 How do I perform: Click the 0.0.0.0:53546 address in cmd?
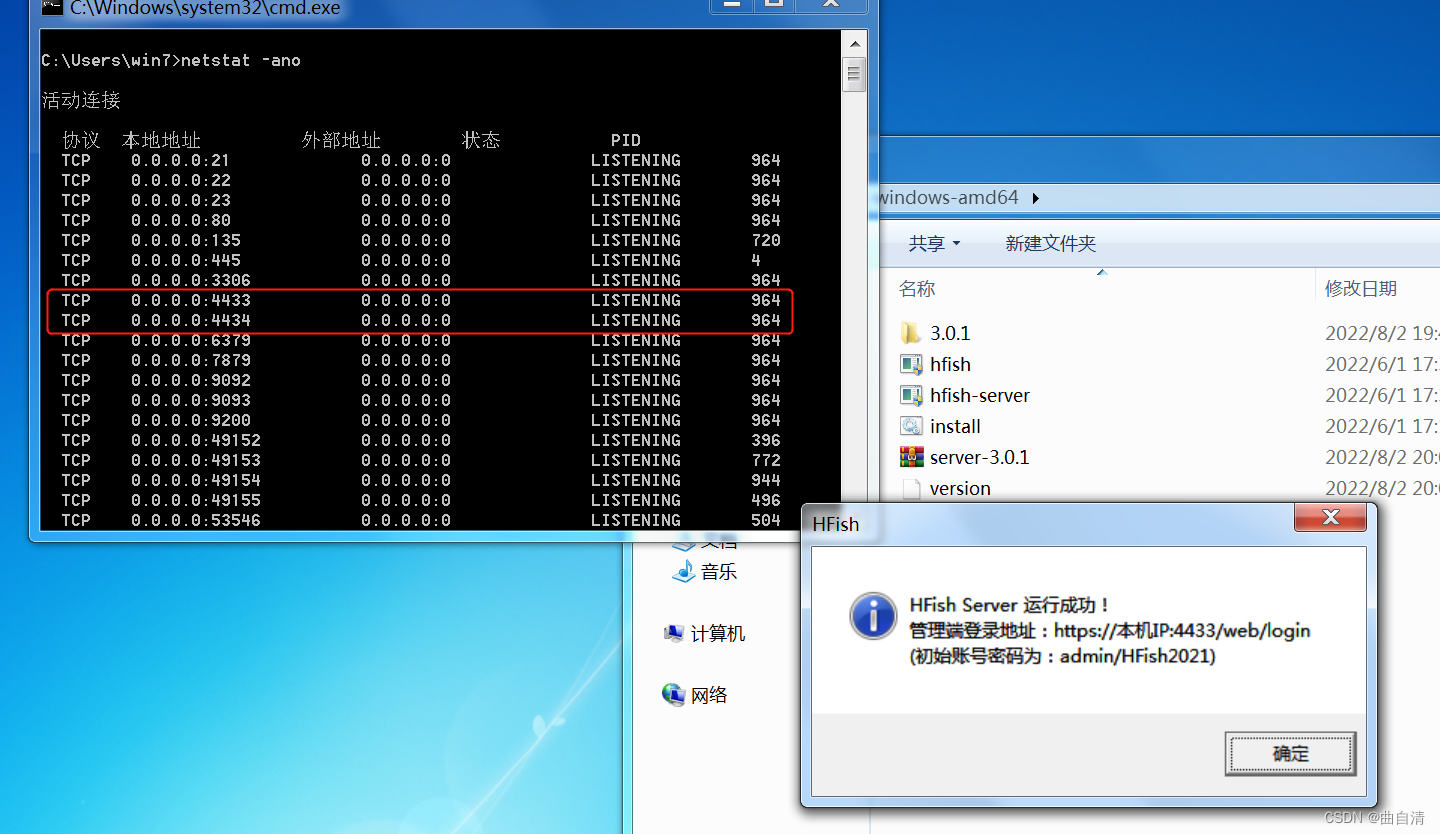(x=196, y=520)
